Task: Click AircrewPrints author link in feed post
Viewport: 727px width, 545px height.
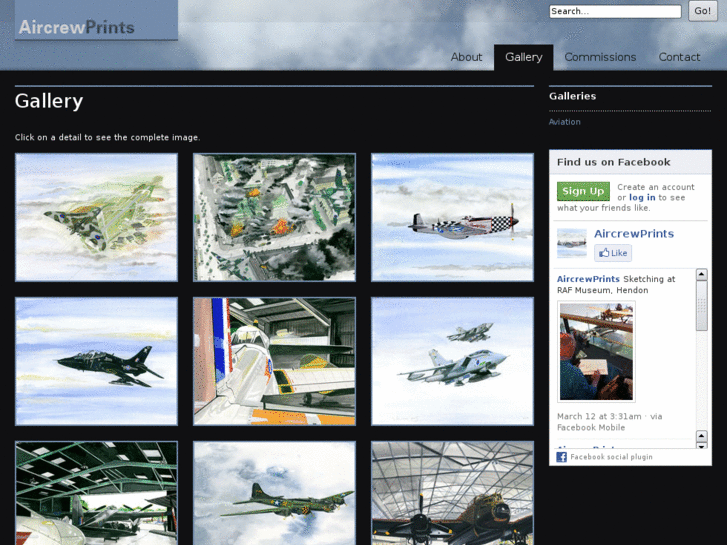Action: coord(588,279)
